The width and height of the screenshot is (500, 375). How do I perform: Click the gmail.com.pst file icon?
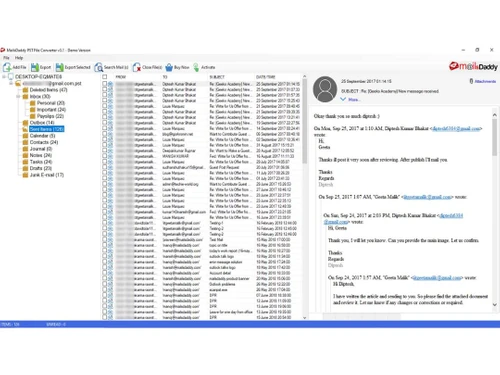18,83
